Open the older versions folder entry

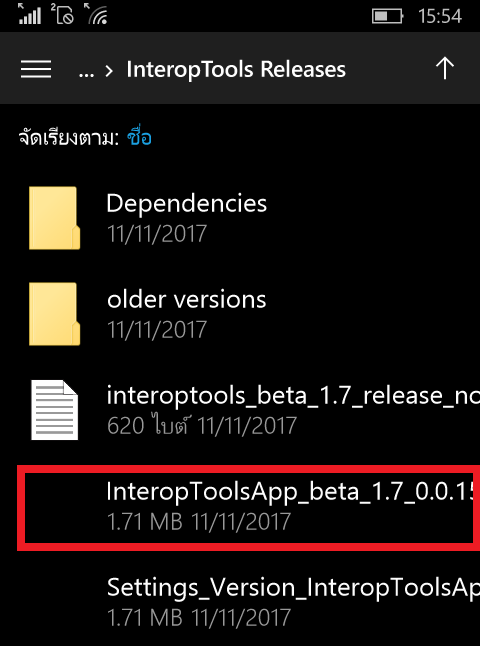248,314
